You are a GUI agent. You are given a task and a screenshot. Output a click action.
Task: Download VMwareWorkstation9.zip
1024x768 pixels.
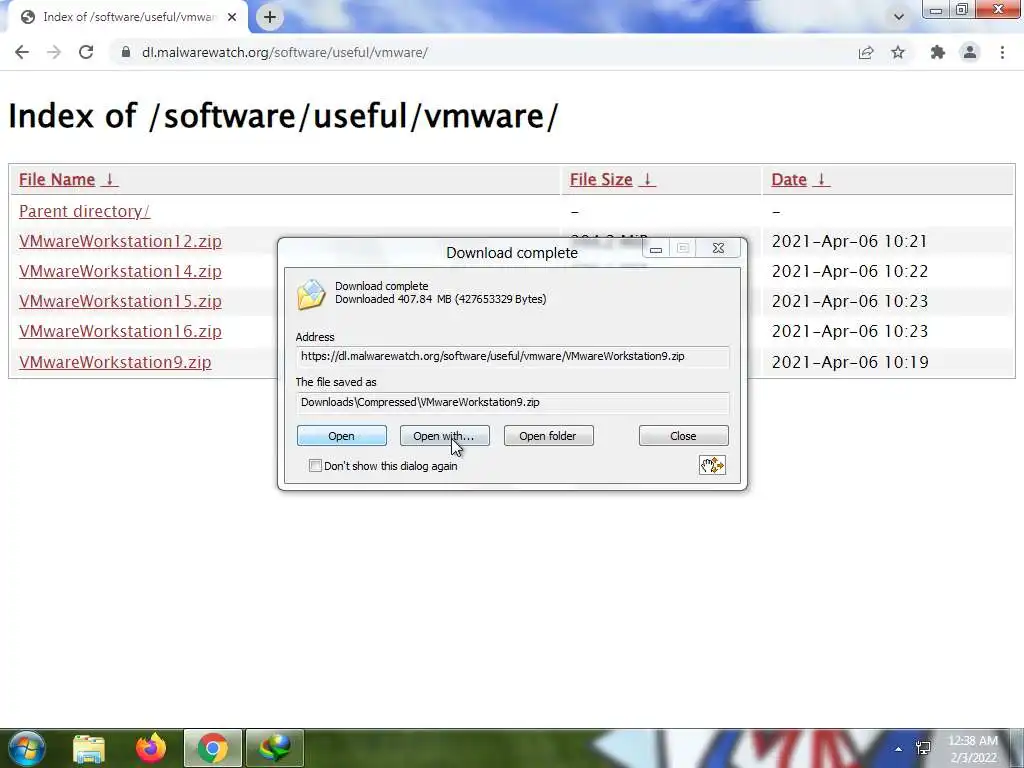point(115,362)
